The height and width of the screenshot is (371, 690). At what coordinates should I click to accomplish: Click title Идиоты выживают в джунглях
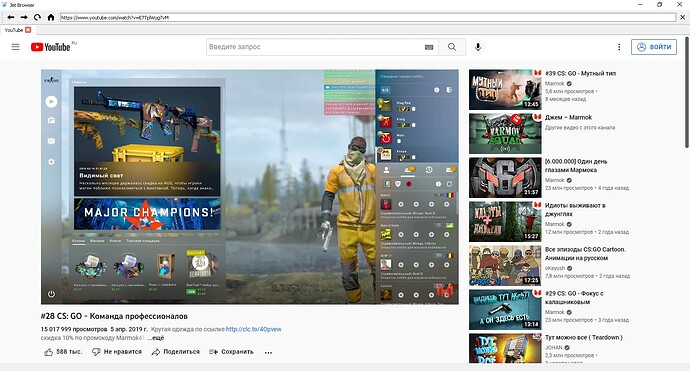pos(575,209)
